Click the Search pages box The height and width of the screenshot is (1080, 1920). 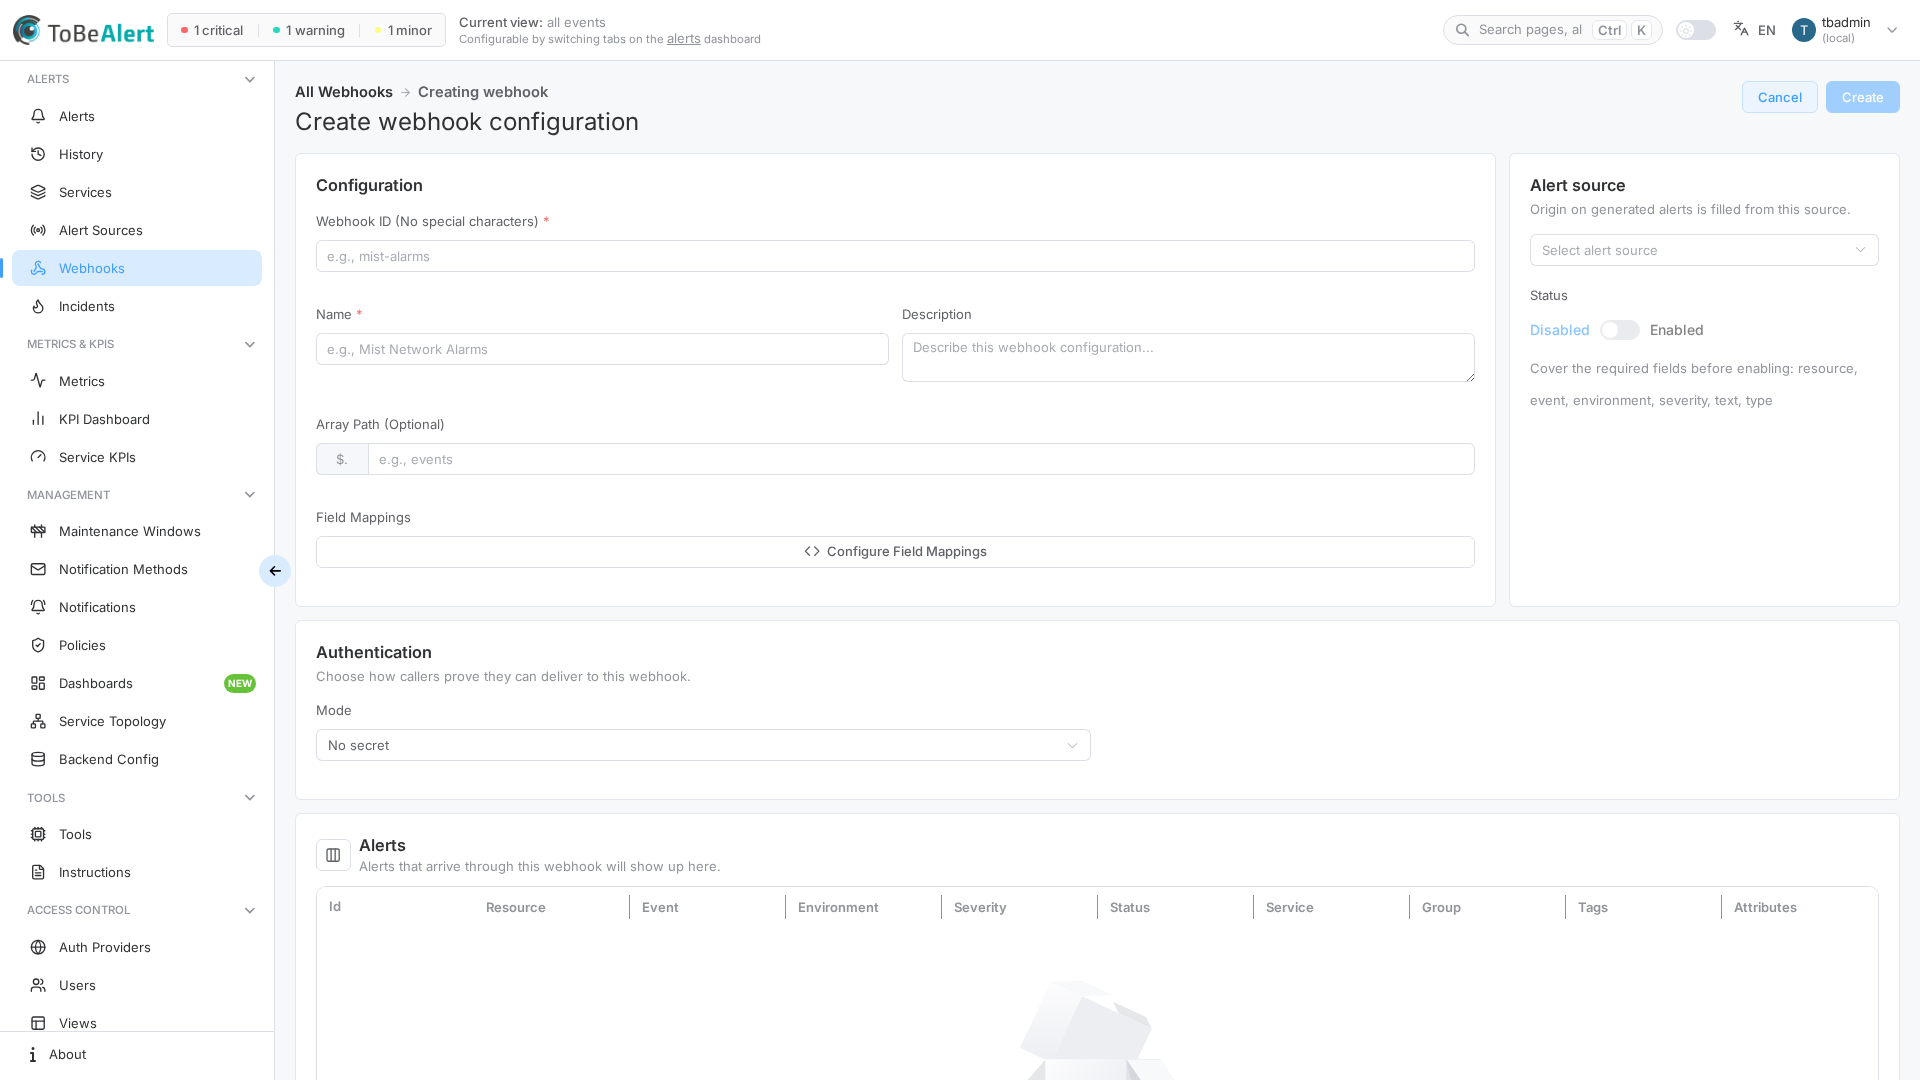click(x=1552, y=30)
